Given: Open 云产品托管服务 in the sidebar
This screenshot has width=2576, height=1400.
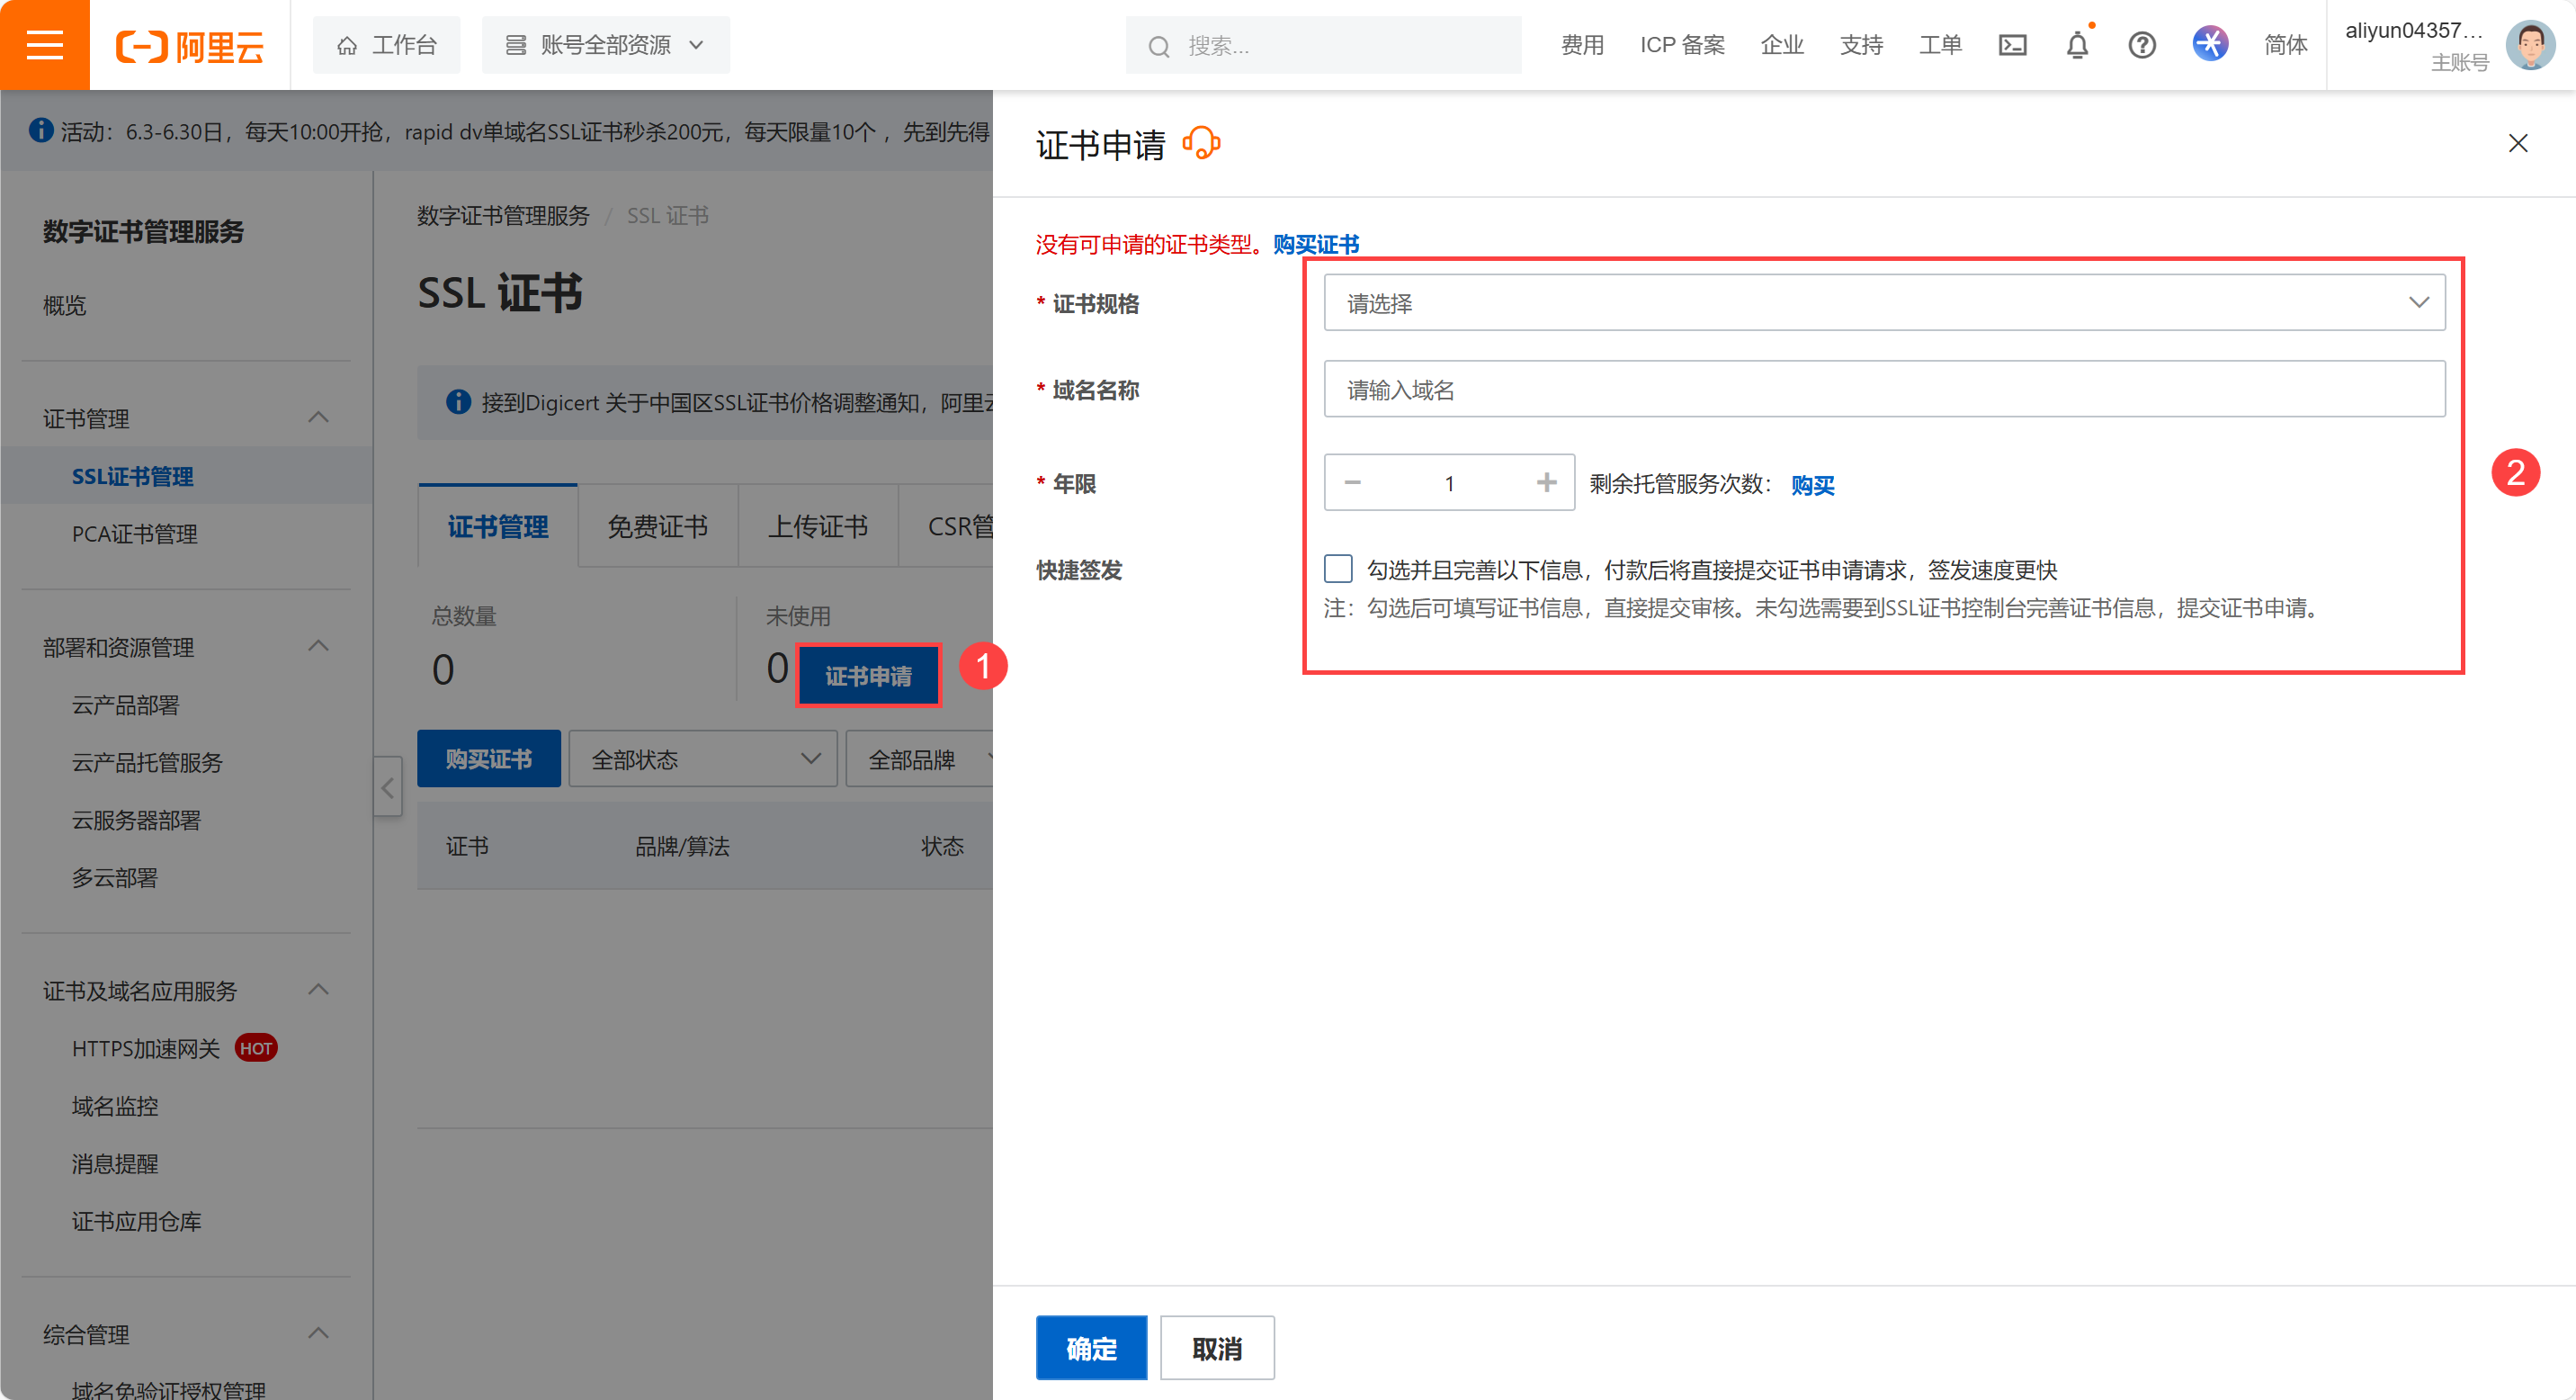Looking at the screenshot, I should click(x=147, y=762).
